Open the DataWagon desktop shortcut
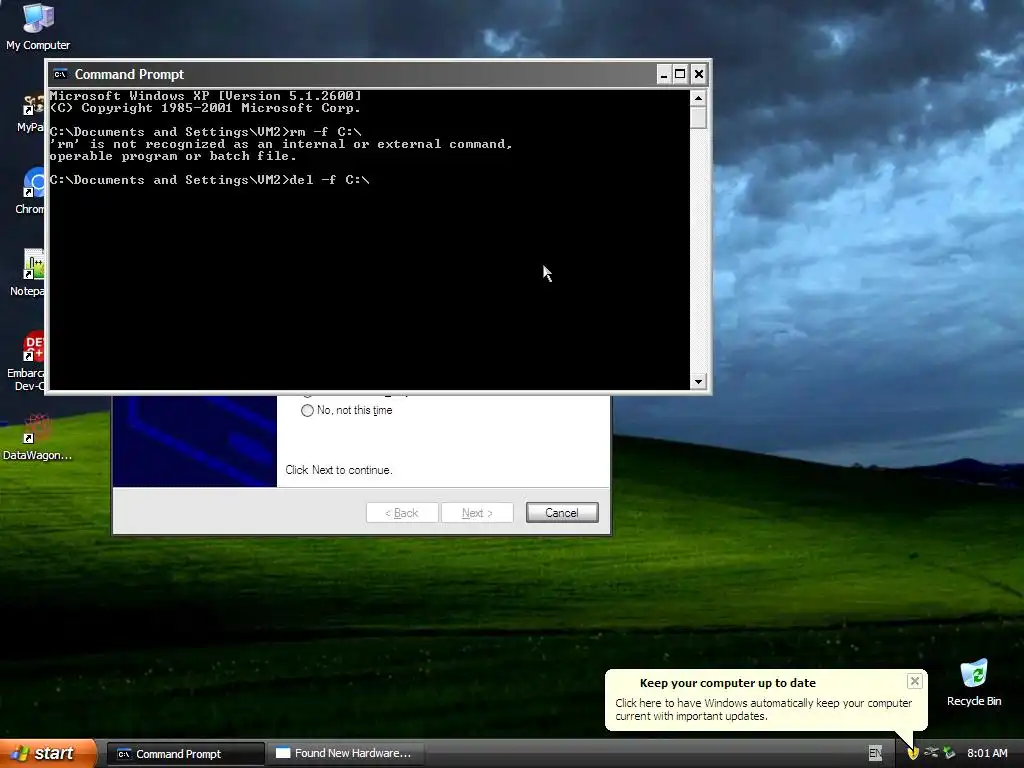The height and width of the screenshot is (768, 1024). pos(37,438)
